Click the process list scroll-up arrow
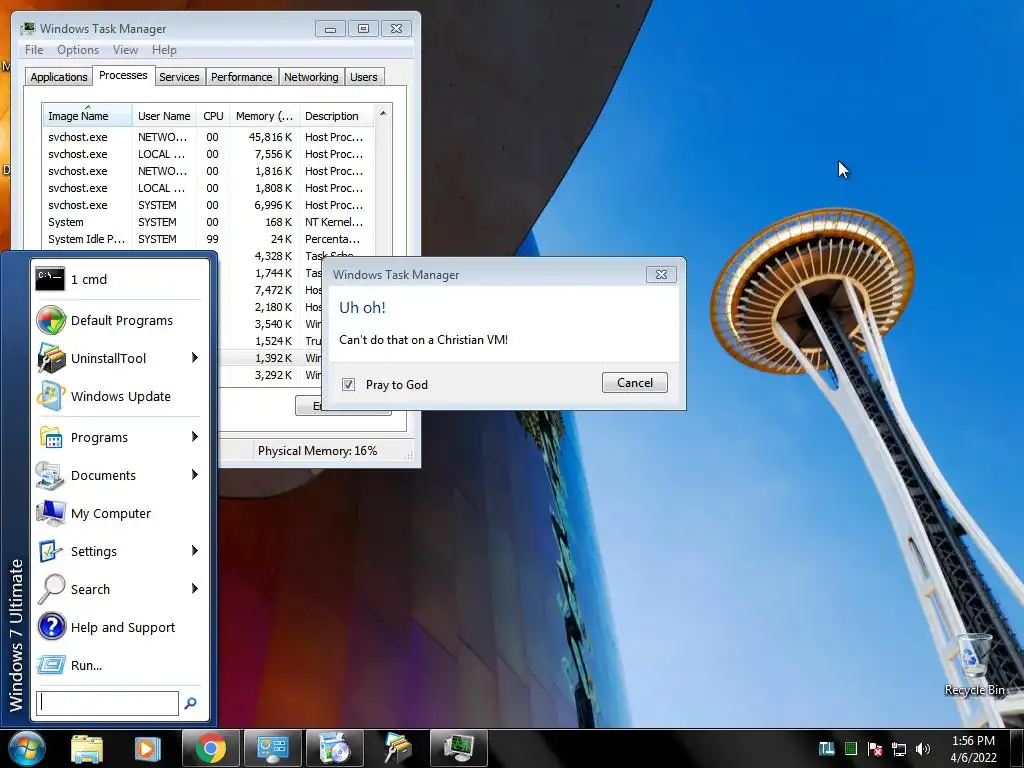 383,114
